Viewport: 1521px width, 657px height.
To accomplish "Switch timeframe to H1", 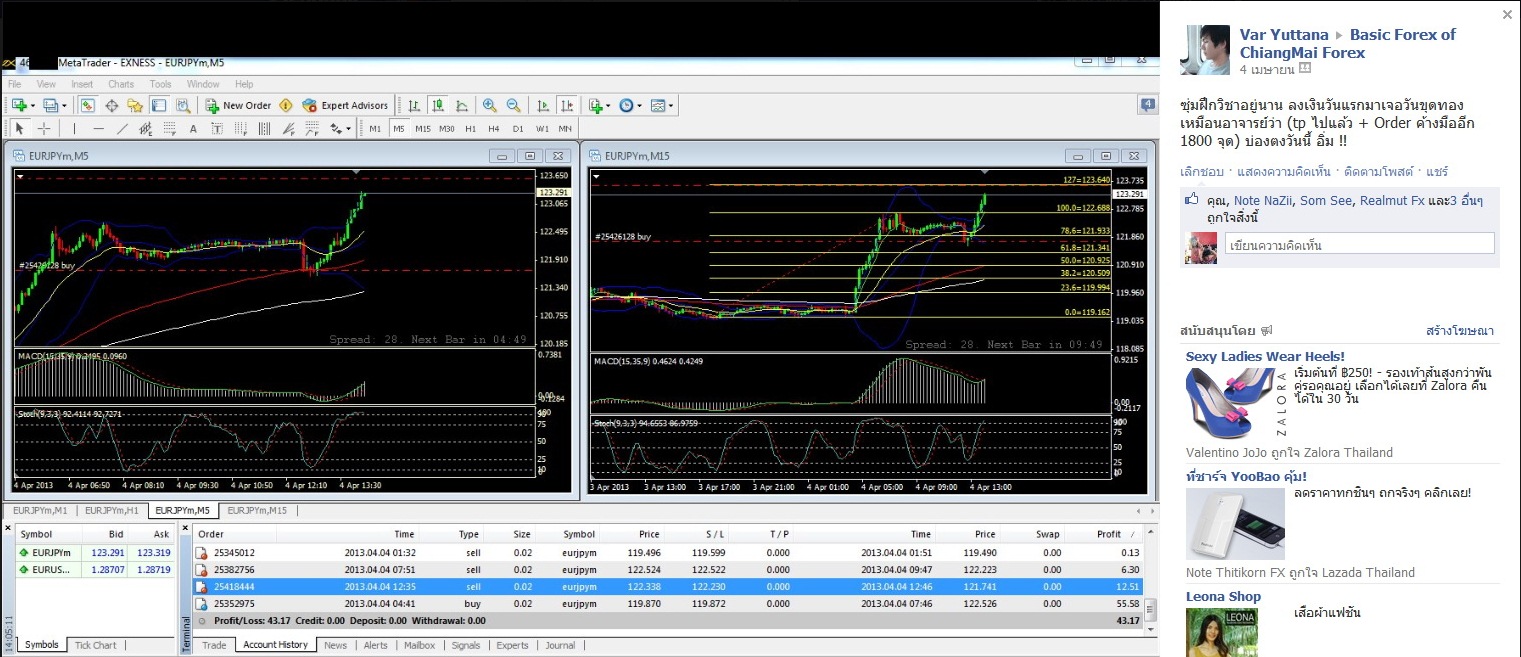I will pyautogui.click(x=470, y=129).
